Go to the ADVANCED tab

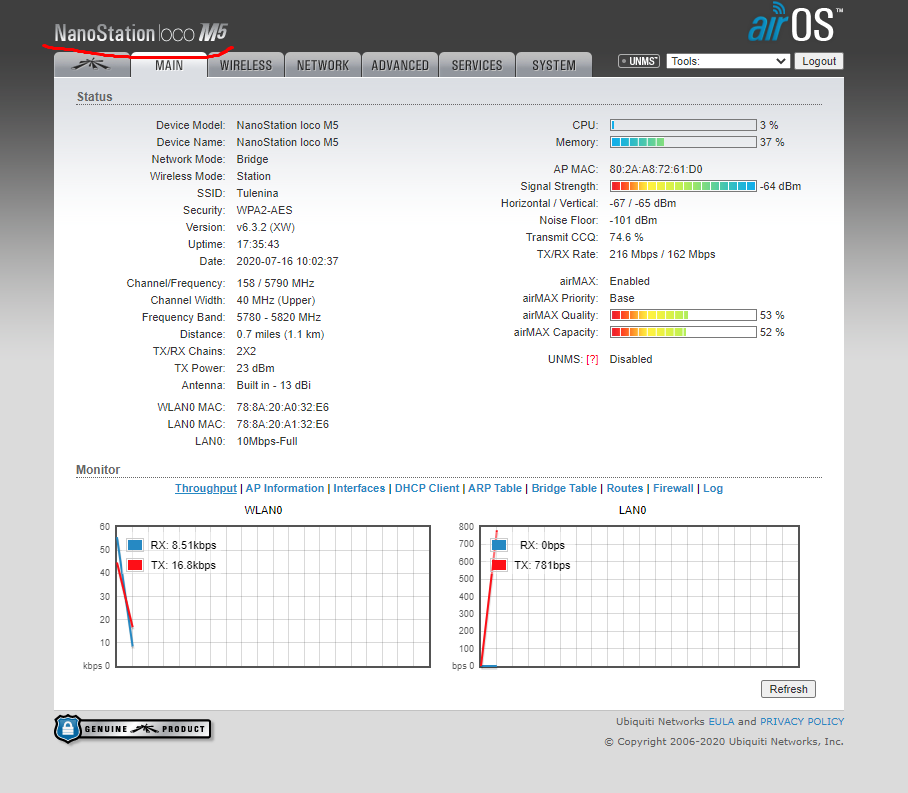[x=400, y=65]
